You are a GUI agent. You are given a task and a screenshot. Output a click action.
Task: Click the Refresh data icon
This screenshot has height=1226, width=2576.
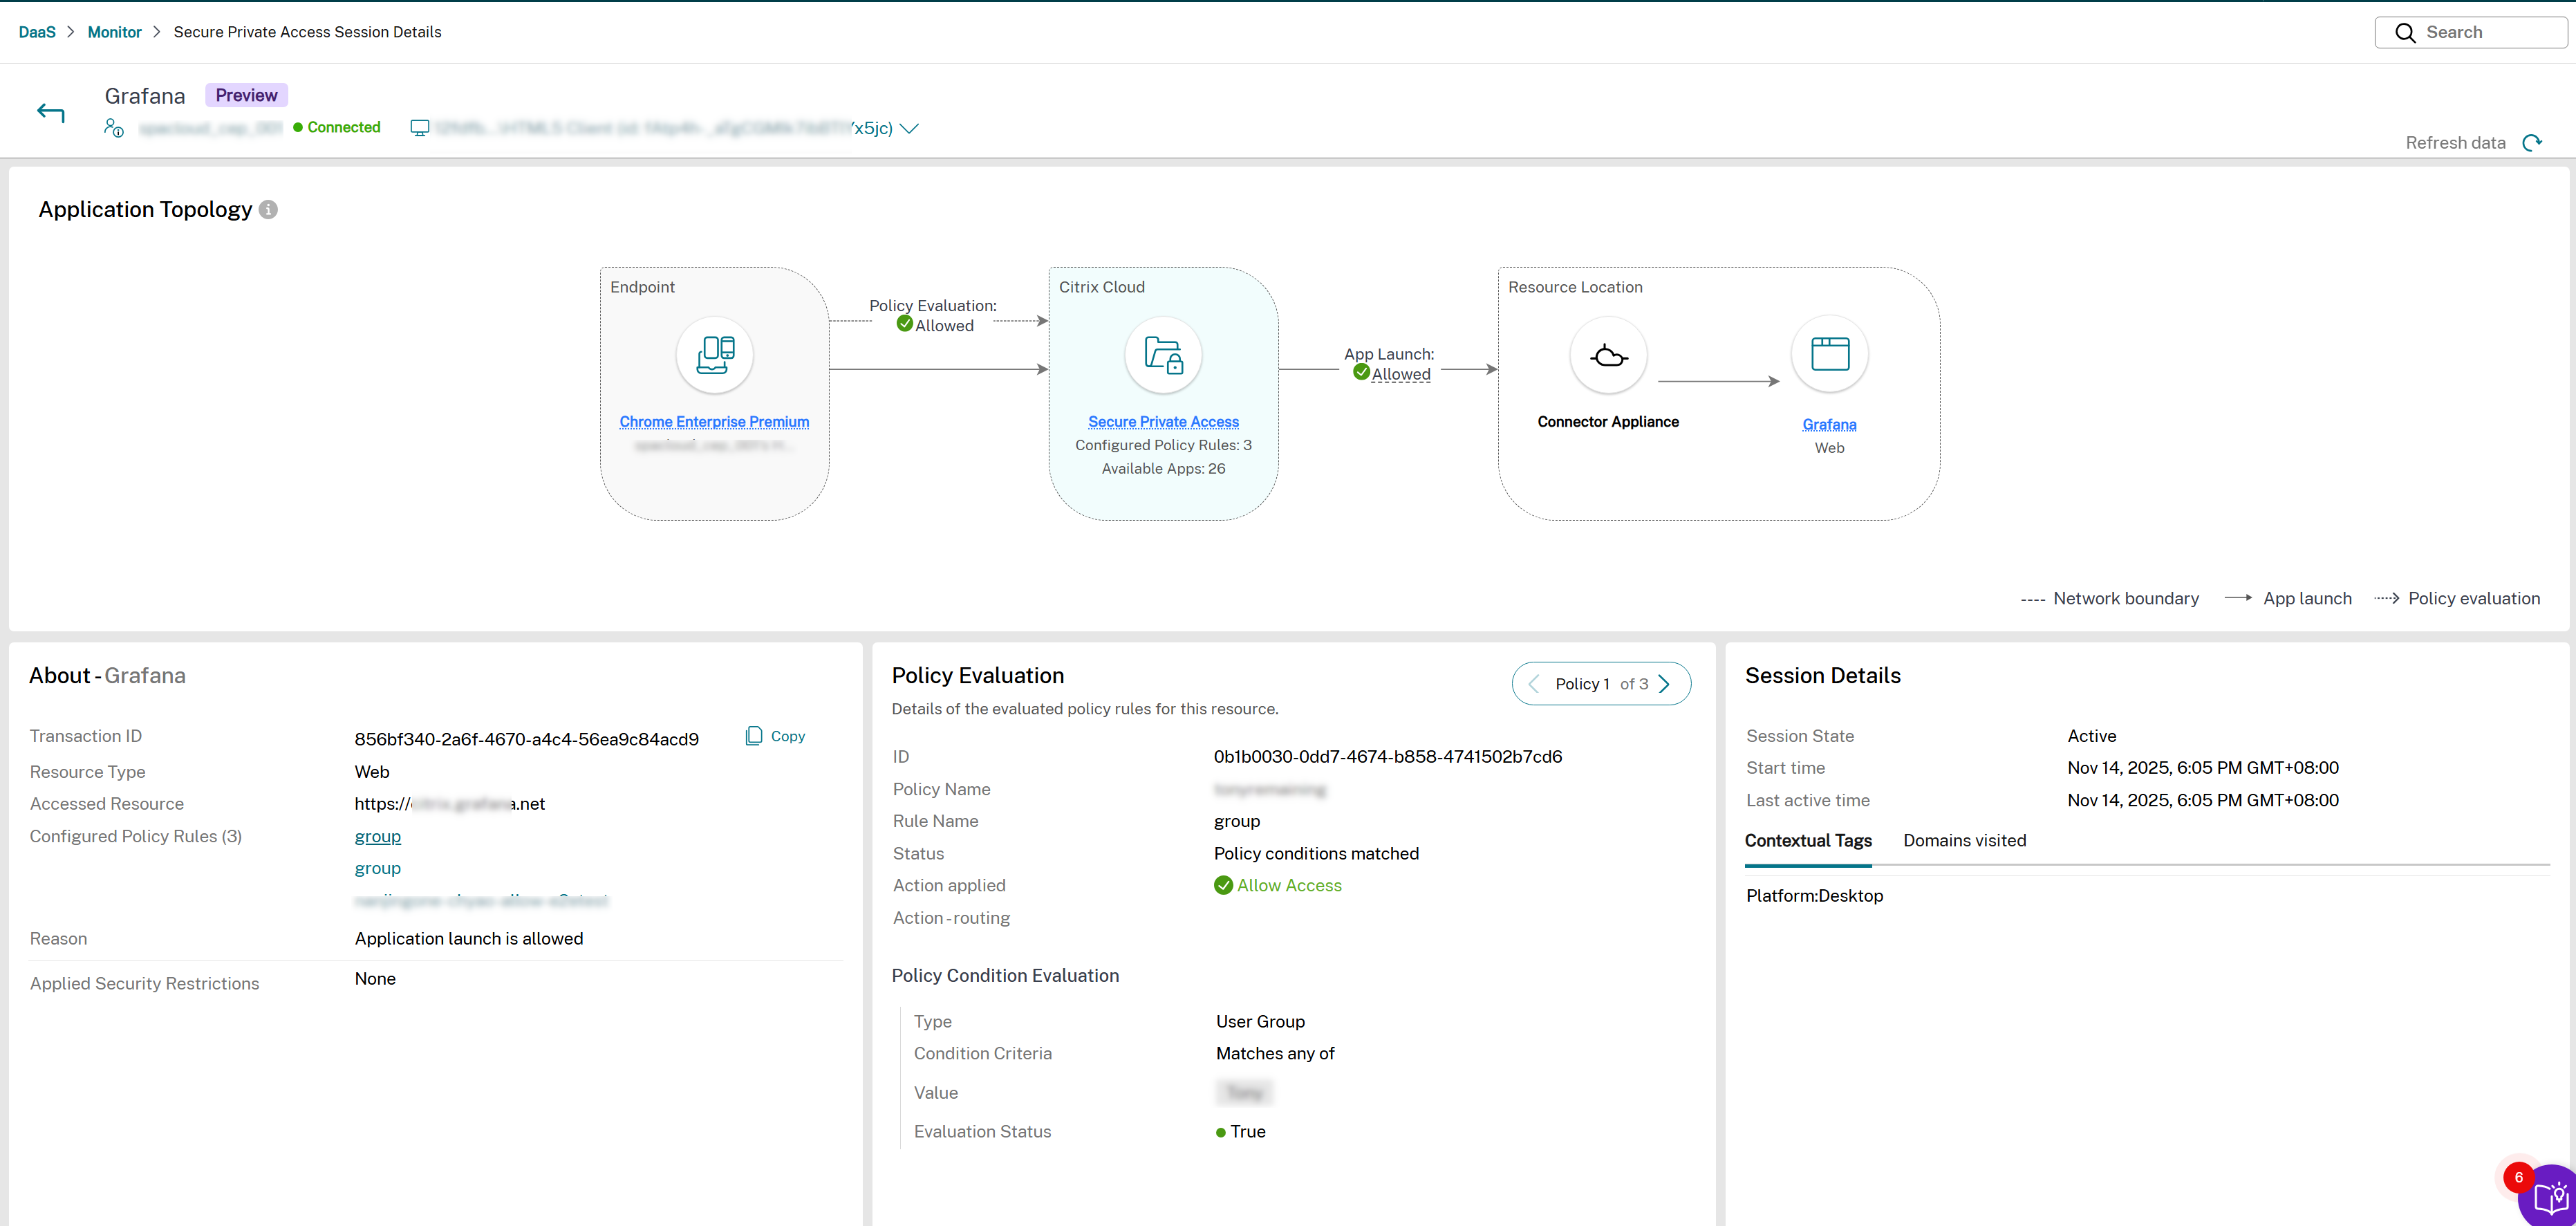click(2533, 142)
